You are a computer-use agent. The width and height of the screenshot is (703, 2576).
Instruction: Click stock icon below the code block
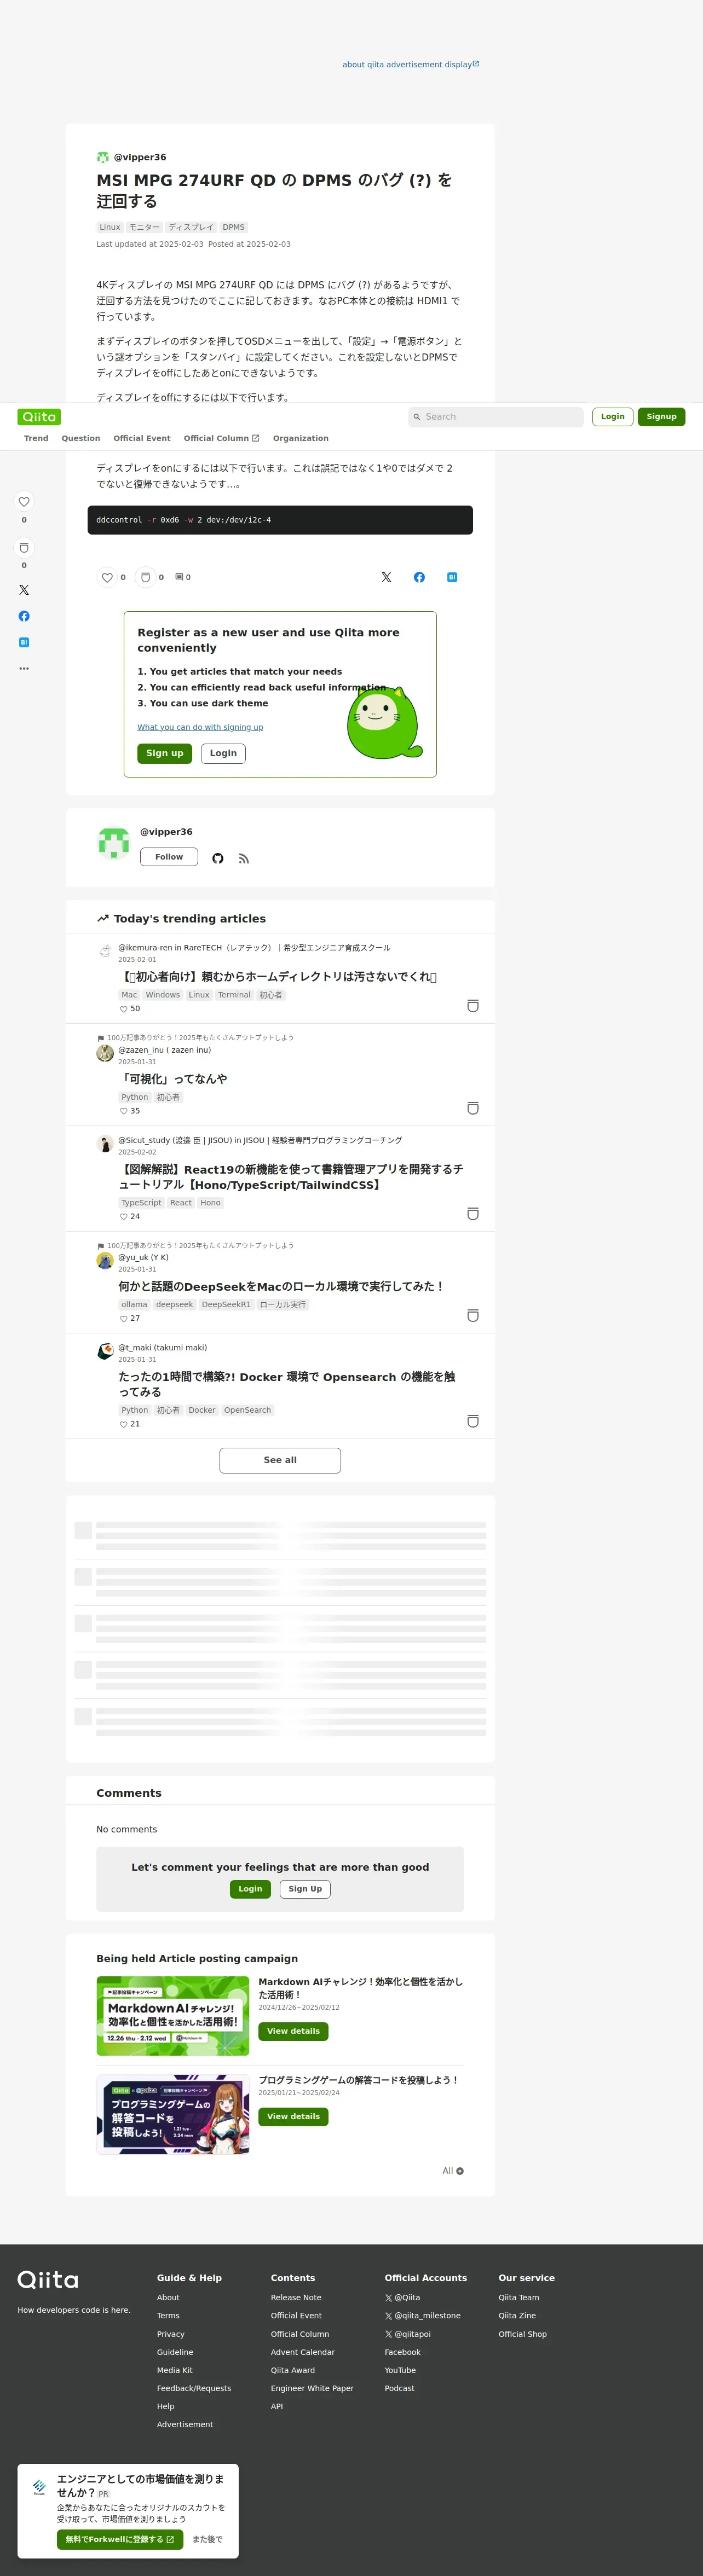pos(145,577)
